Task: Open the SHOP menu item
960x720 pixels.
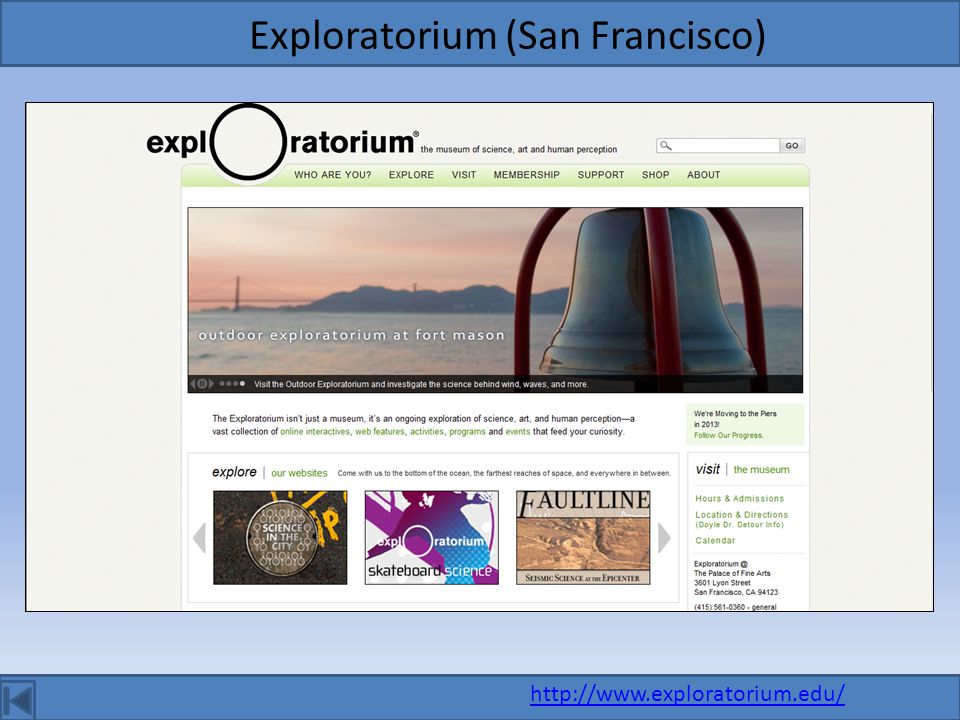Action: click(656, 175)
